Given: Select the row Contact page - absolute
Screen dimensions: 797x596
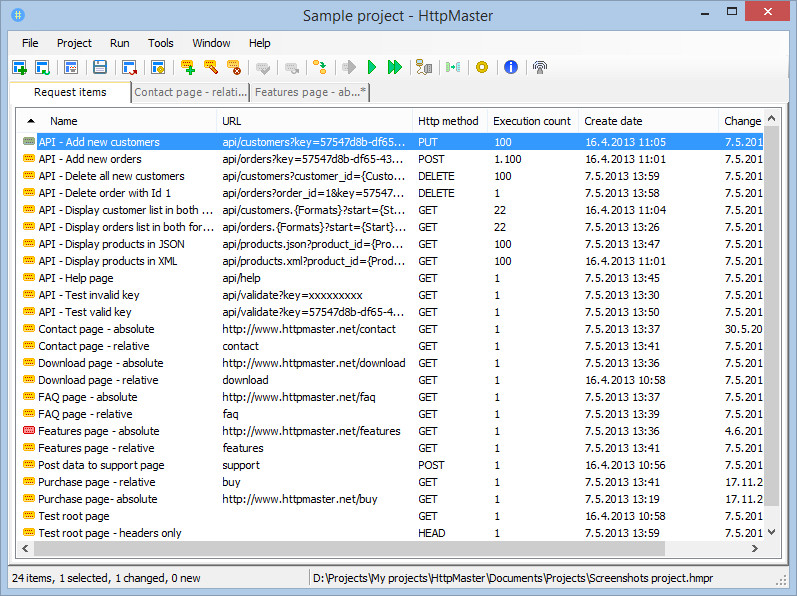Looking at the screenshot, I should 390,329.
